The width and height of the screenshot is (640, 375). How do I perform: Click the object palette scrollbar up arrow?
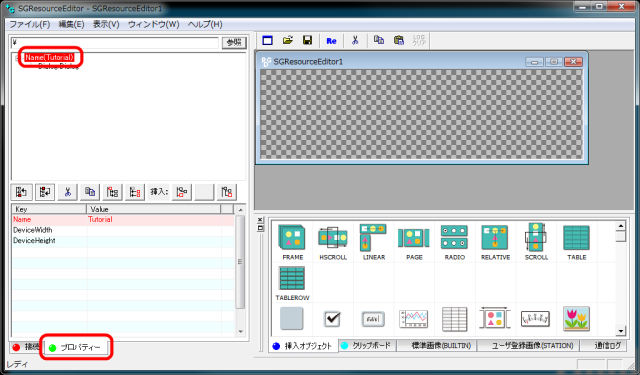[620, 226]
